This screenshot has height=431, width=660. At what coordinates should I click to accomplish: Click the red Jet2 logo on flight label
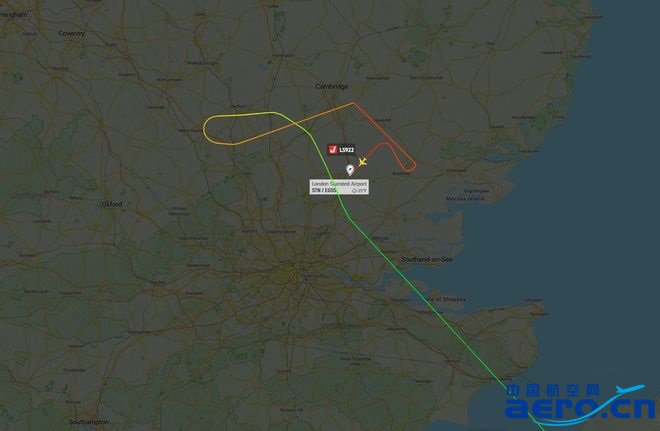(x=333, y=149)
